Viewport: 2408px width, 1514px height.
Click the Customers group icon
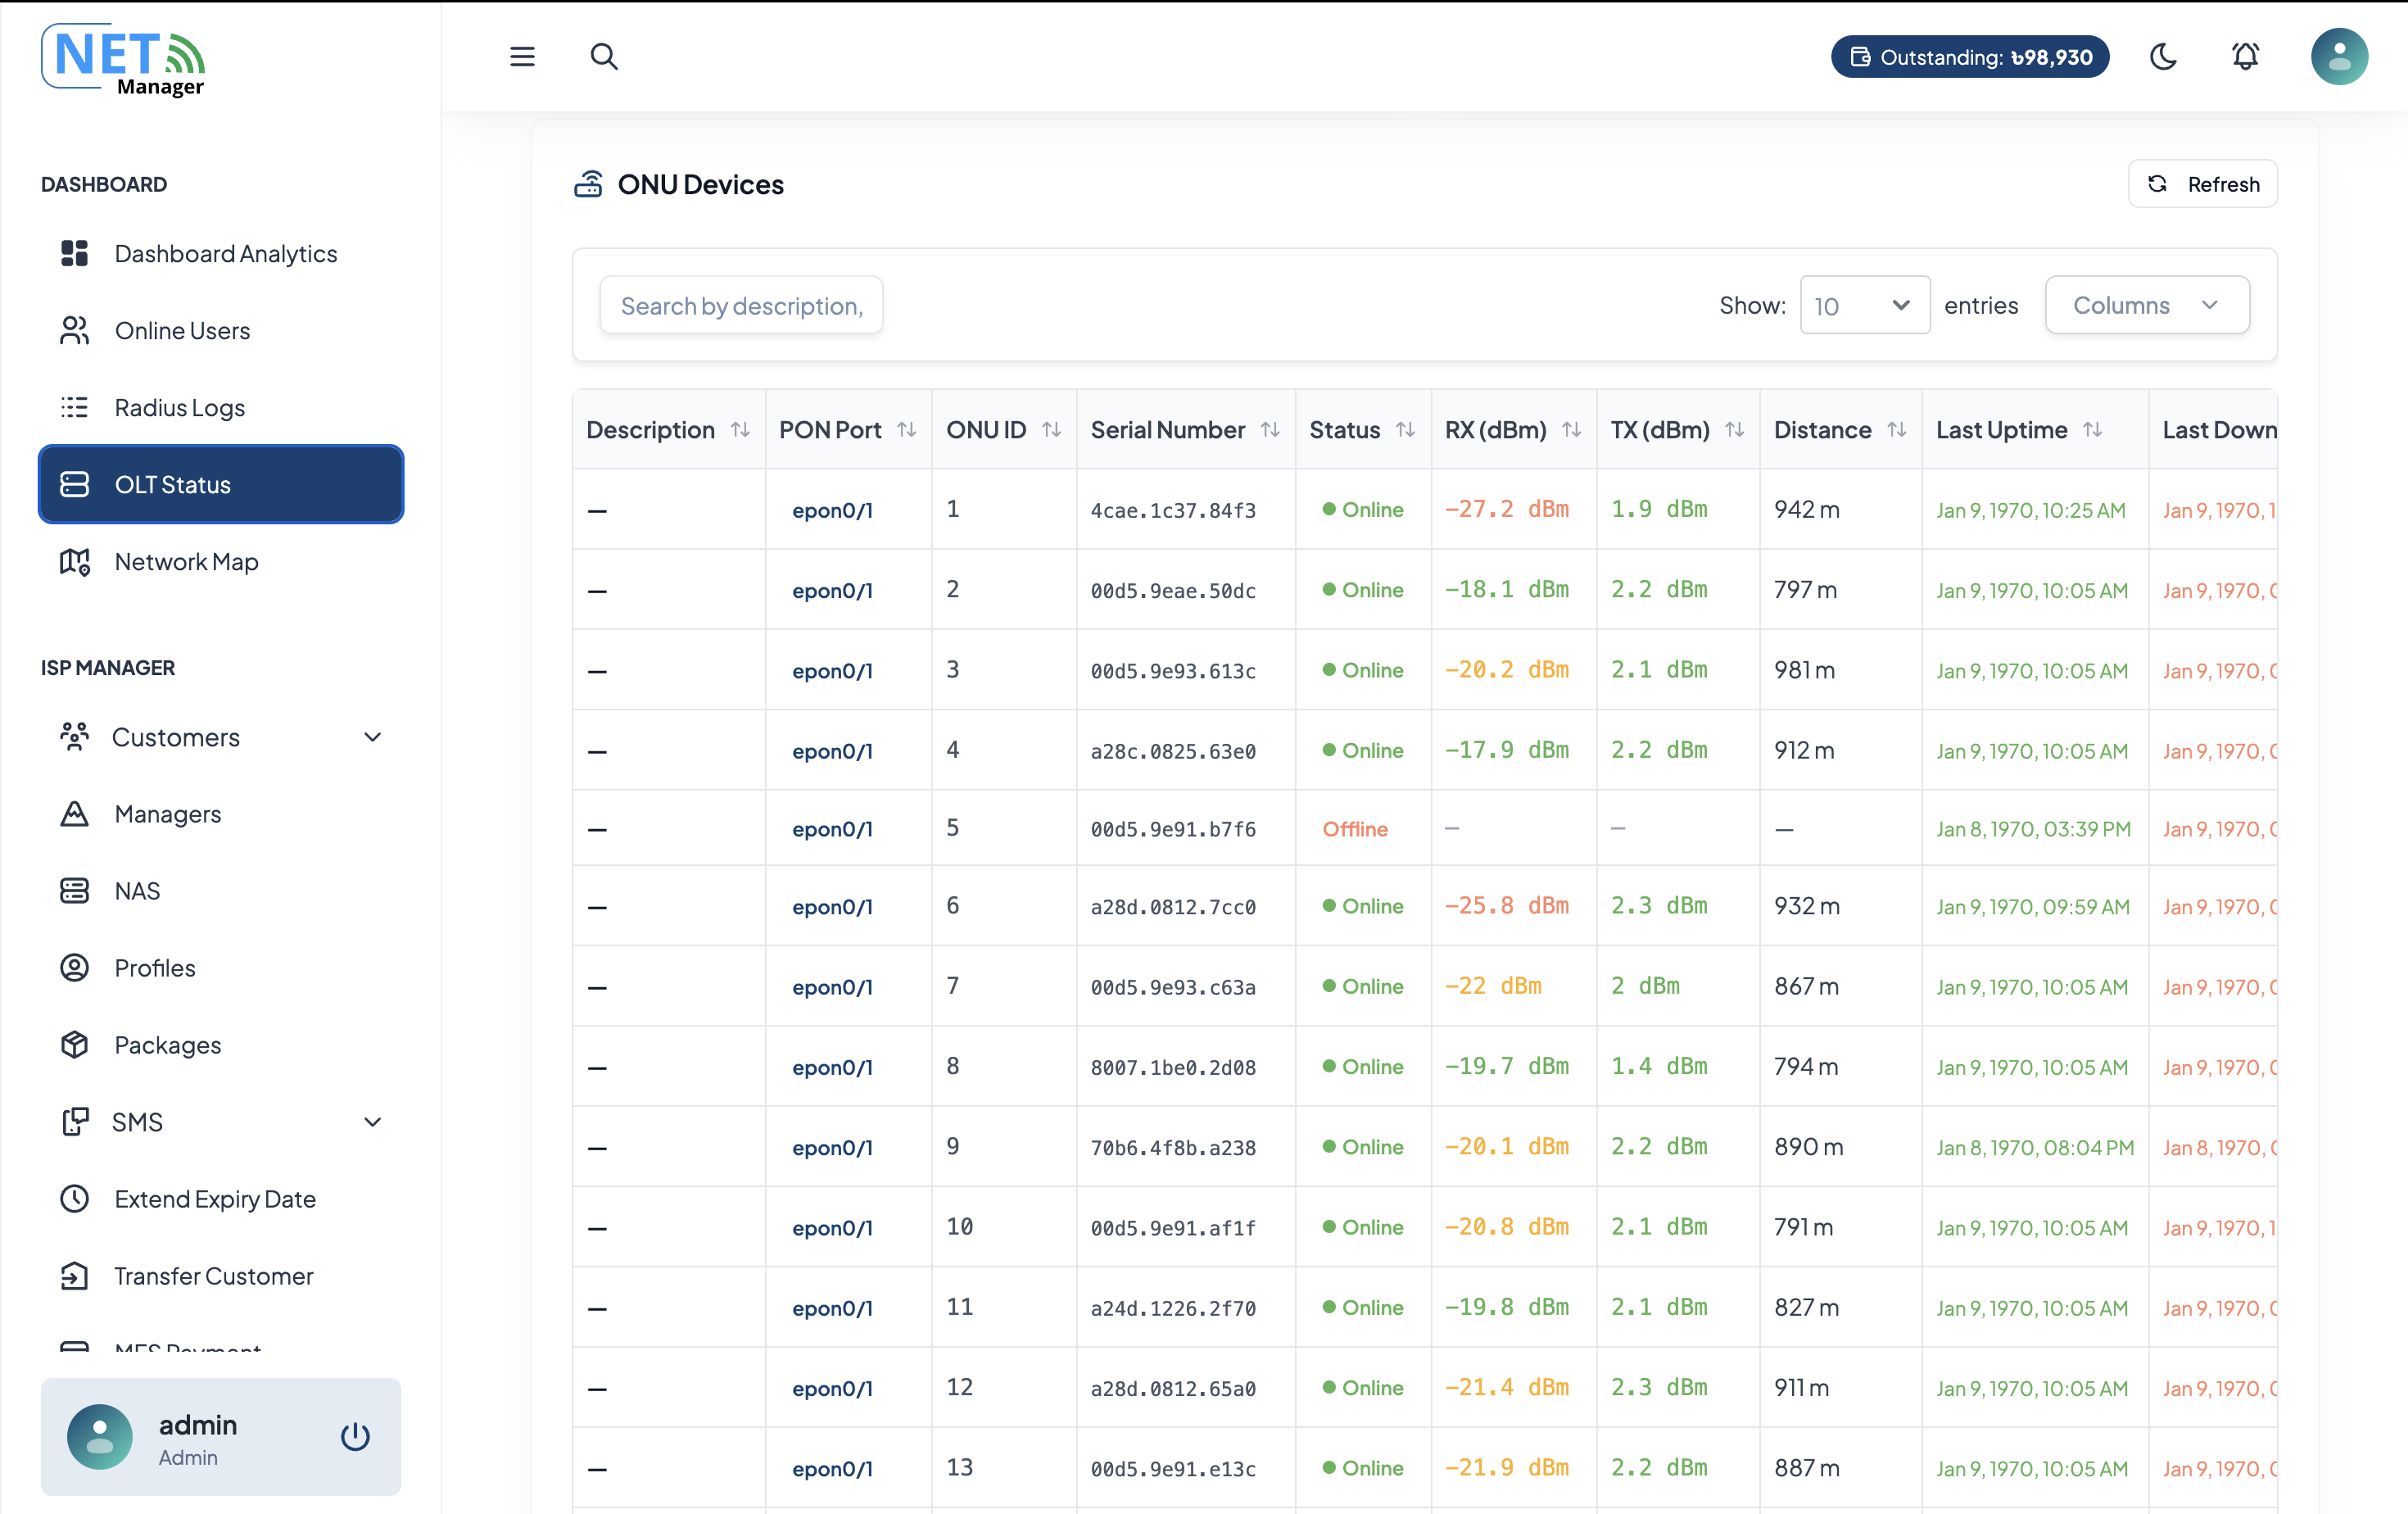pyautogui.click(x=74, y=737)
